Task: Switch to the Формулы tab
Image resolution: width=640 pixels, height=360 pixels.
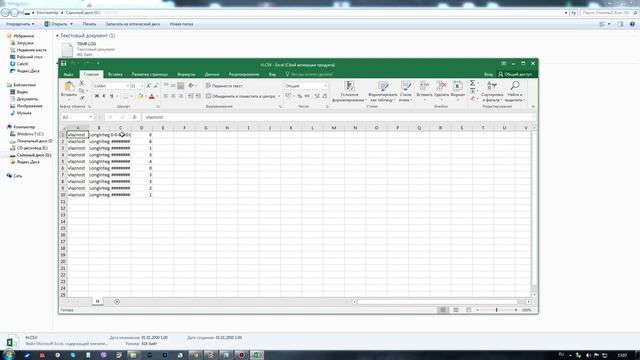Action: pyautogui.click(x=186, y=74)
